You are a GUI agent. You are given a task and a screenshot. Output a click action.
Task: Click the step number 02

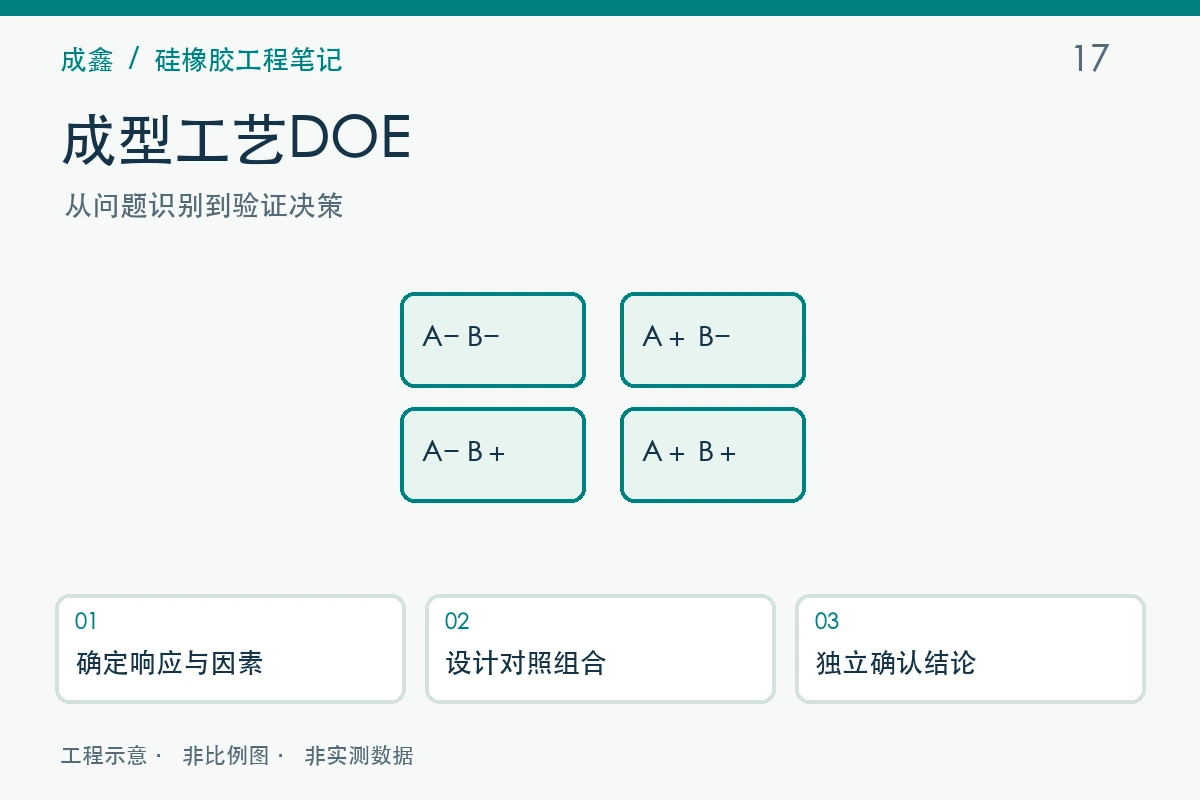tap(457, 621)
